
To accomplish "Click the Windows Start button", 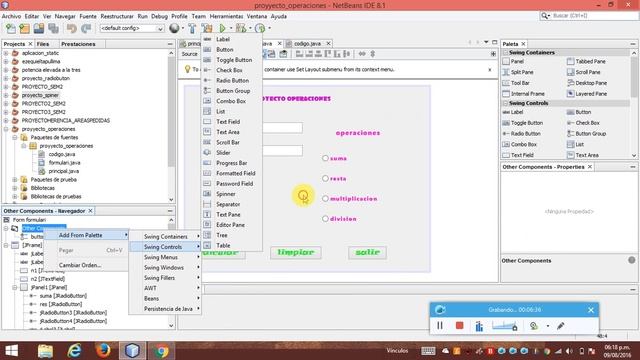I will 12,351.
